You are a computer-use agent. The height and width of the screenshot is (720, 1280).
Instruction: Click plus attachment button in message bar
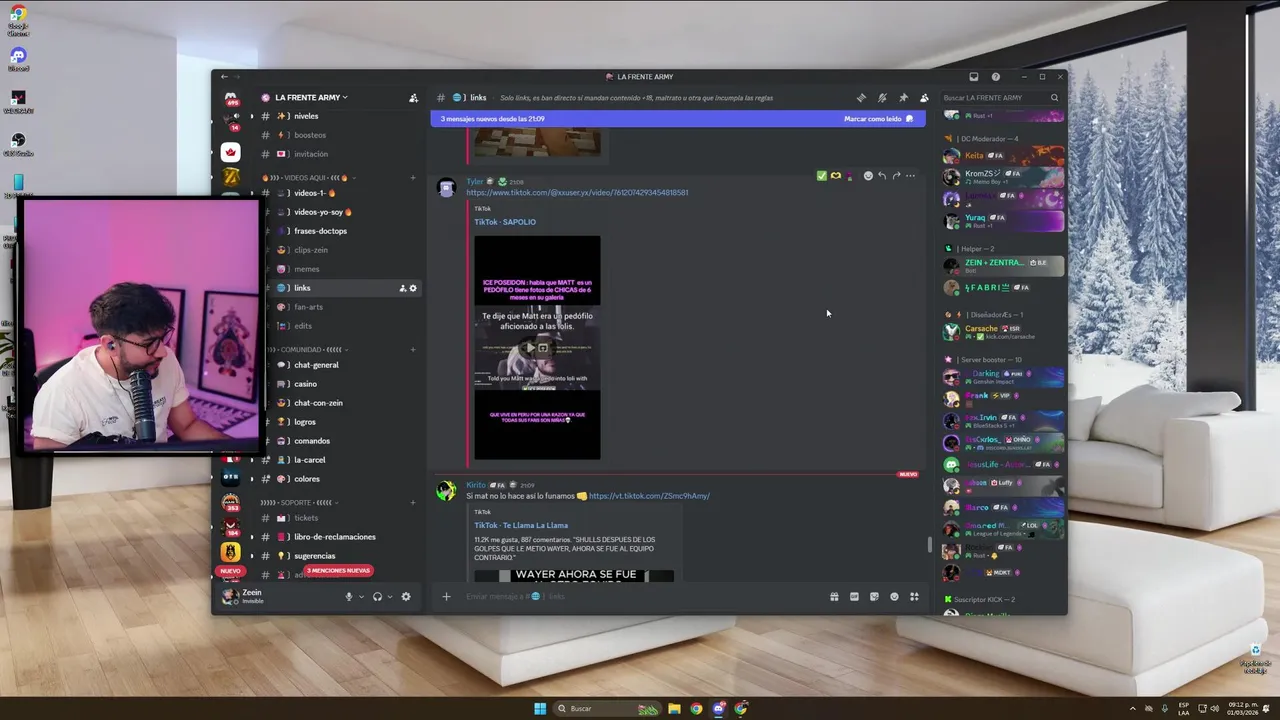[x=446, y=597]
